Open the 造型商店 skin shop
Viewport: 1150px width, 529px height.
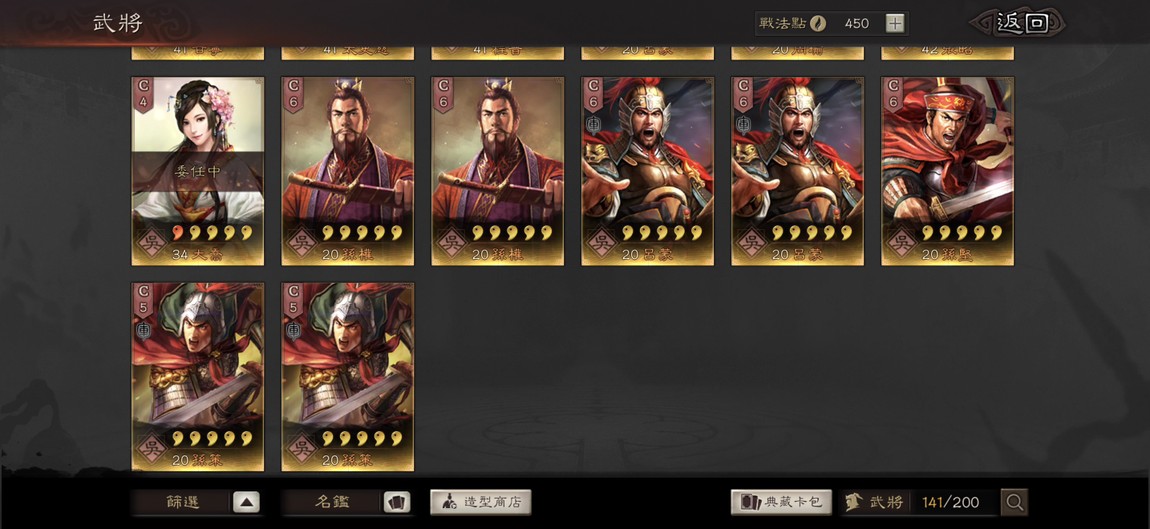[480, 503]
